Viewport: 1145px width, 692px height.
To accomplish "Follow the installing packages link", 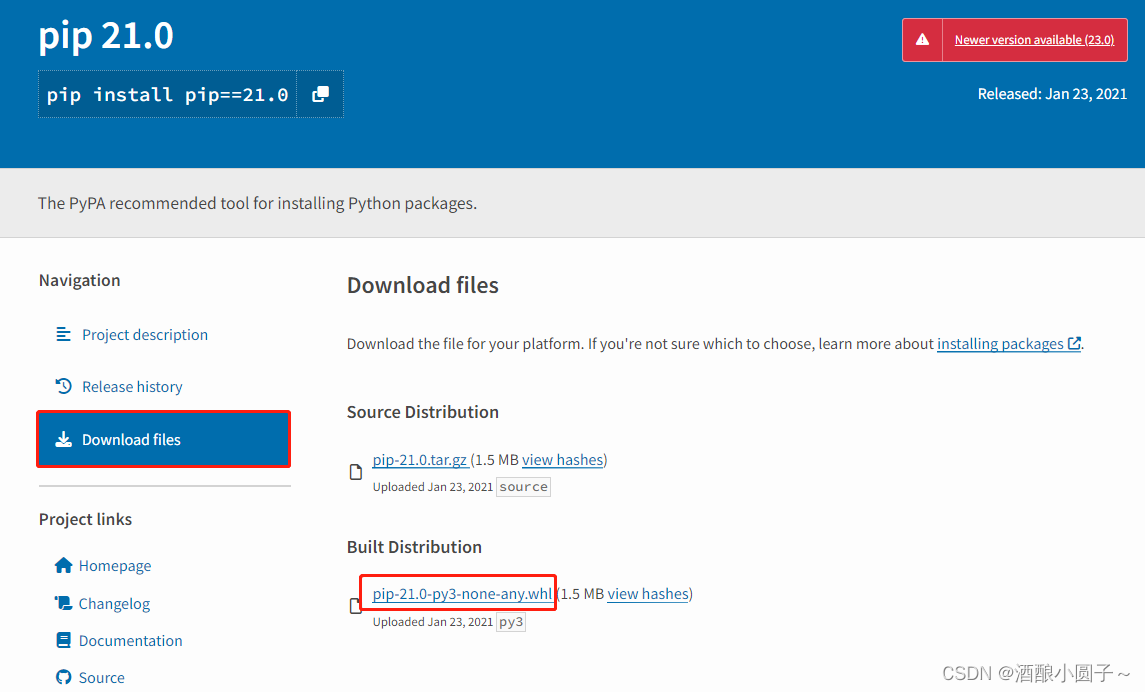I will [x=1000, y=344].
